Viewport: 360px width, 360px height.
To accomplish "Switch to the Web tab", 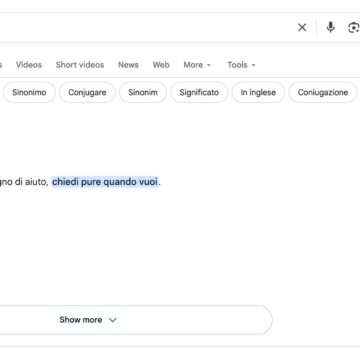I will click(161, 65).
